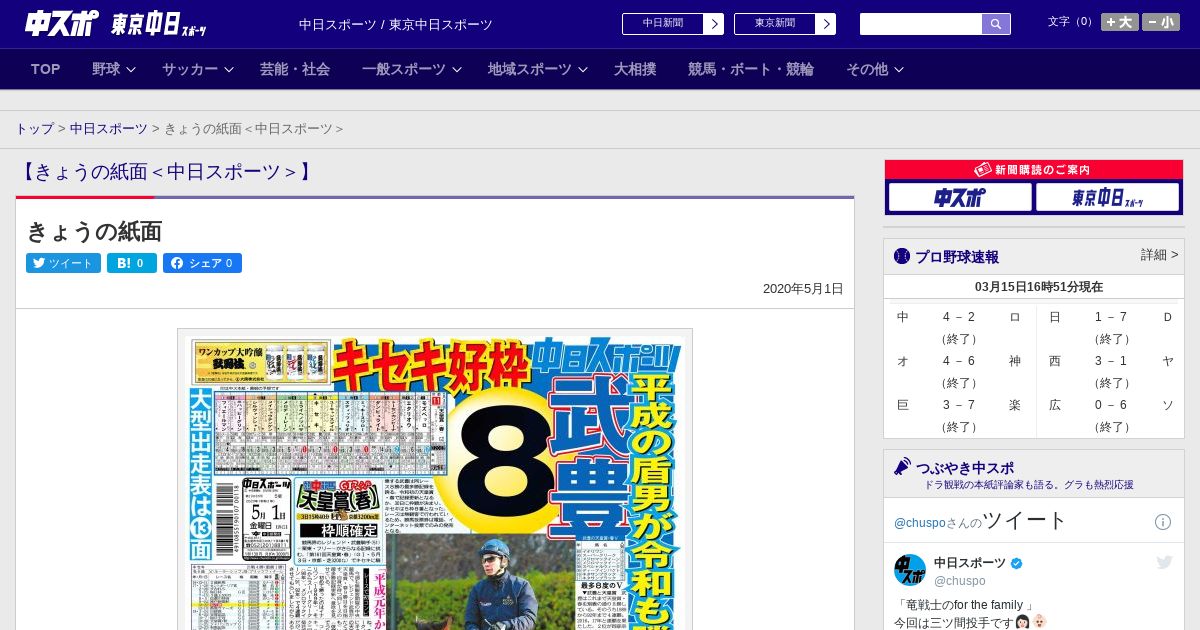Click the search magnifier button
The image size is (1200, 630).
996,24
